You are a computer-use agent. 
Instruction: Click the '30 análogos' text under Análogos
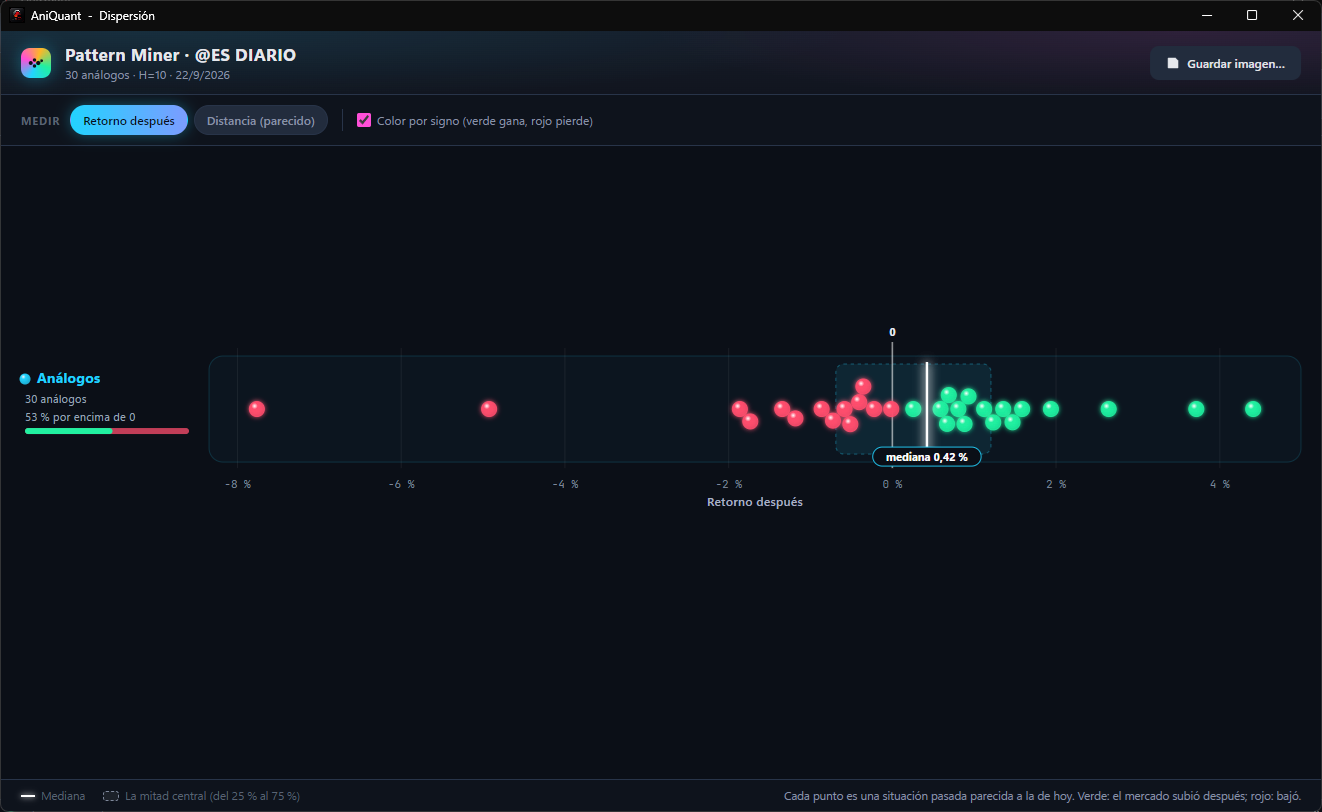tap(56, 399)
